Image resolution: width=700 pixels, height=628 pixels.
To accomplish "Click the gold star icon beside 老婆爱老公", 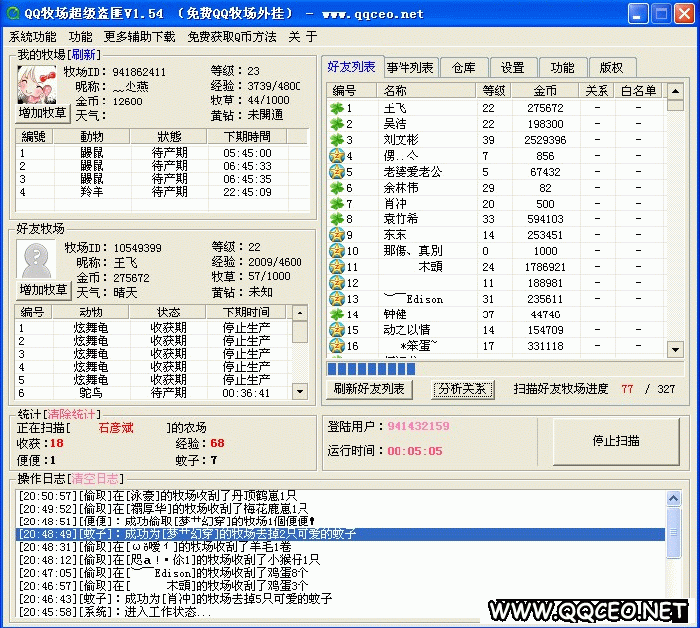I will (x=337, y=171).
